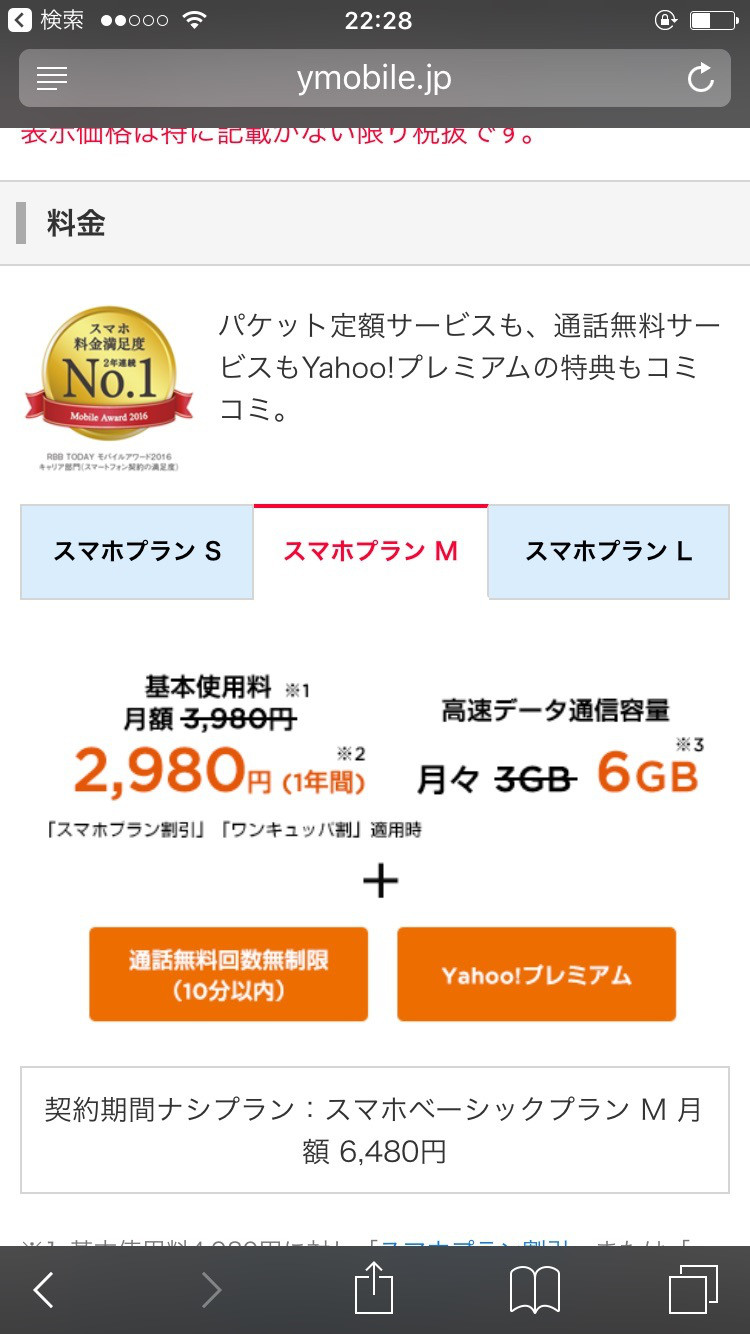750x1334 pixels.
Task: Return to 検索 app via back chevron
Action: [46, 19]
